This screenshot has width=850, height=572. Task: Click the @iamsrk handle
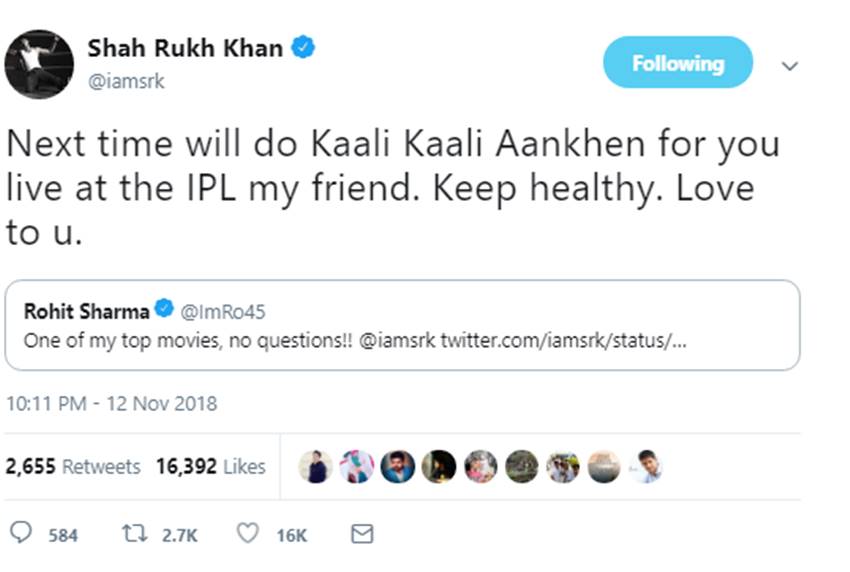coord(126,82)
